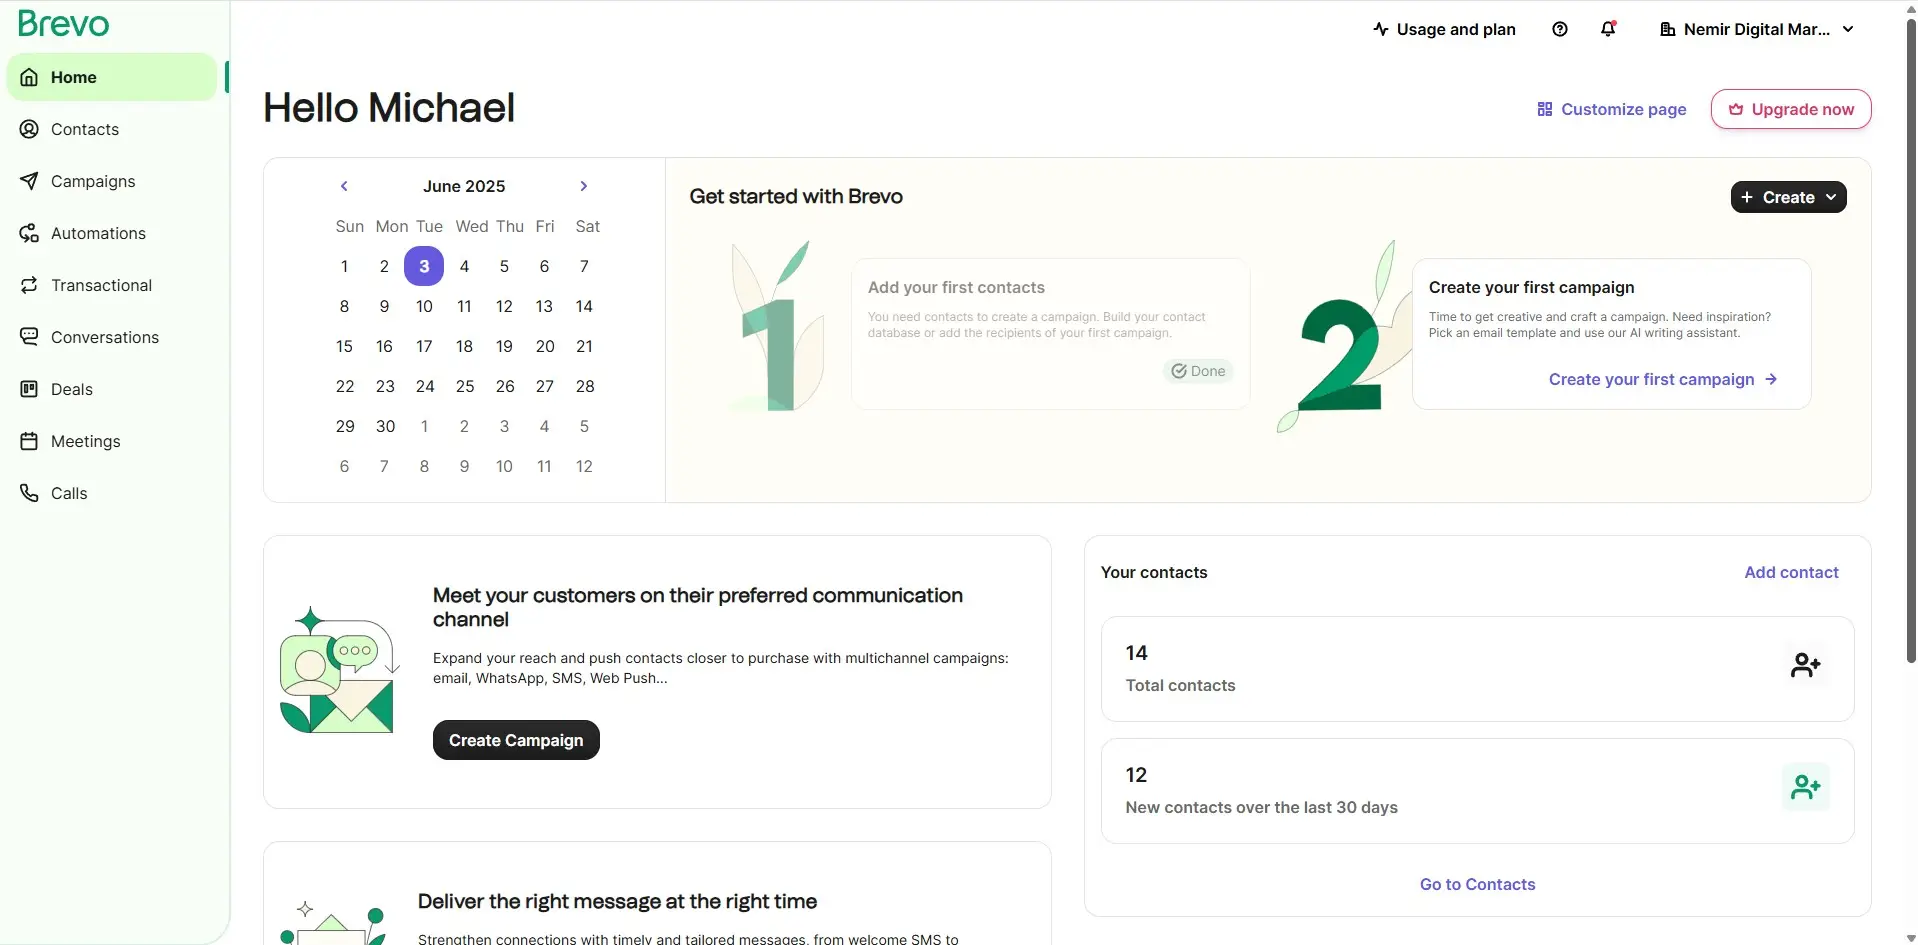Click the green add-person icon for new contacts
The height and width of the screenshot is (945, 1918).
click(x=1805, y=787)
